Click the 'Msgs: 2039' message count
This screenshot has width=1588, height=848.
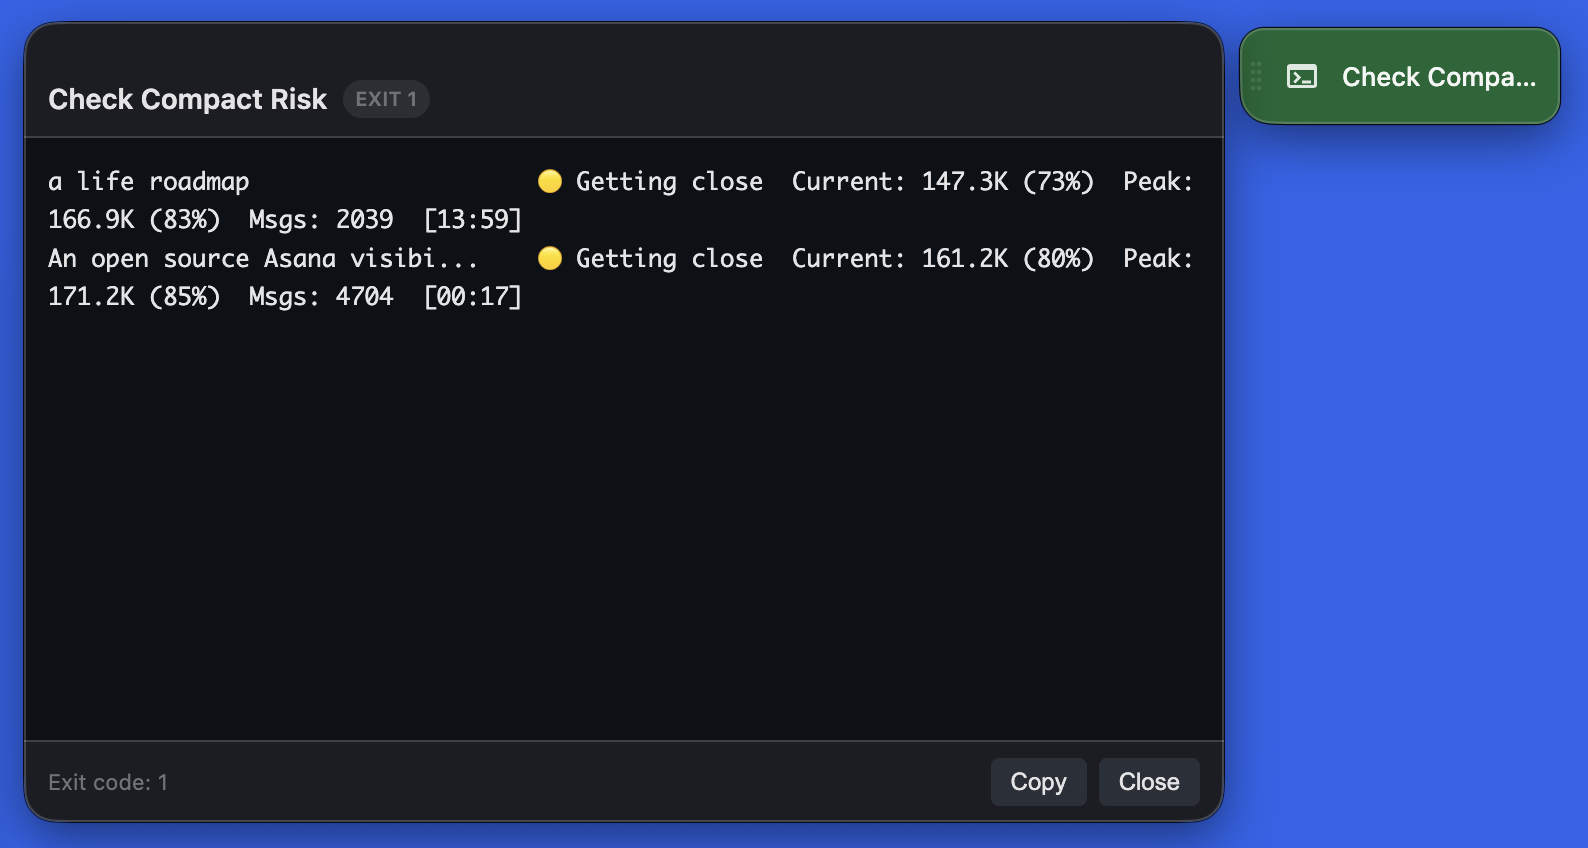coord(320,219)
